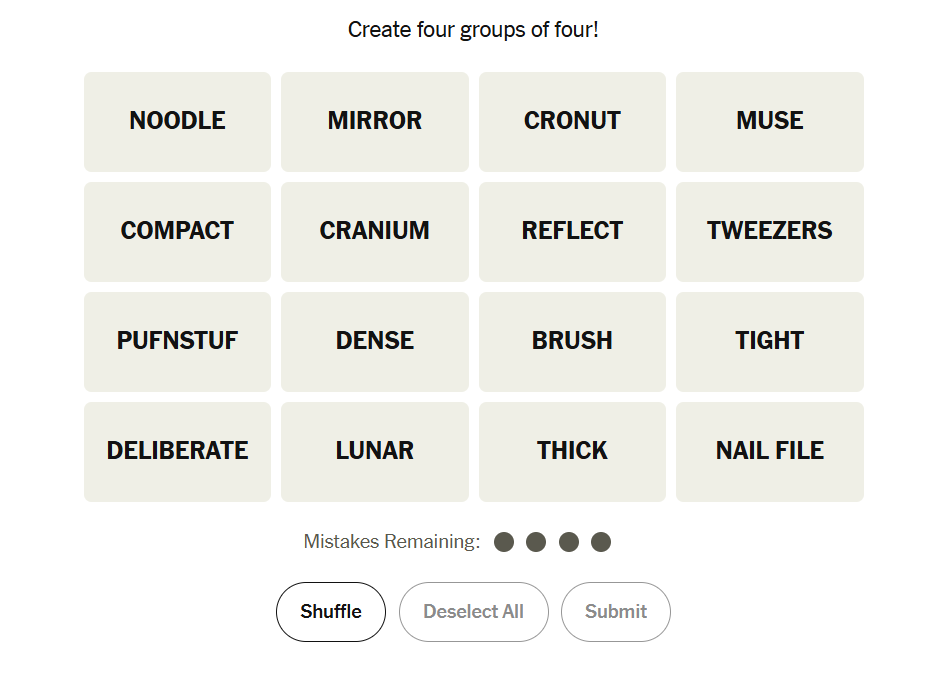The height and width of the screenshot is (700, 946).
Task: Click the Deselect All button
Action: pos(473,611)
